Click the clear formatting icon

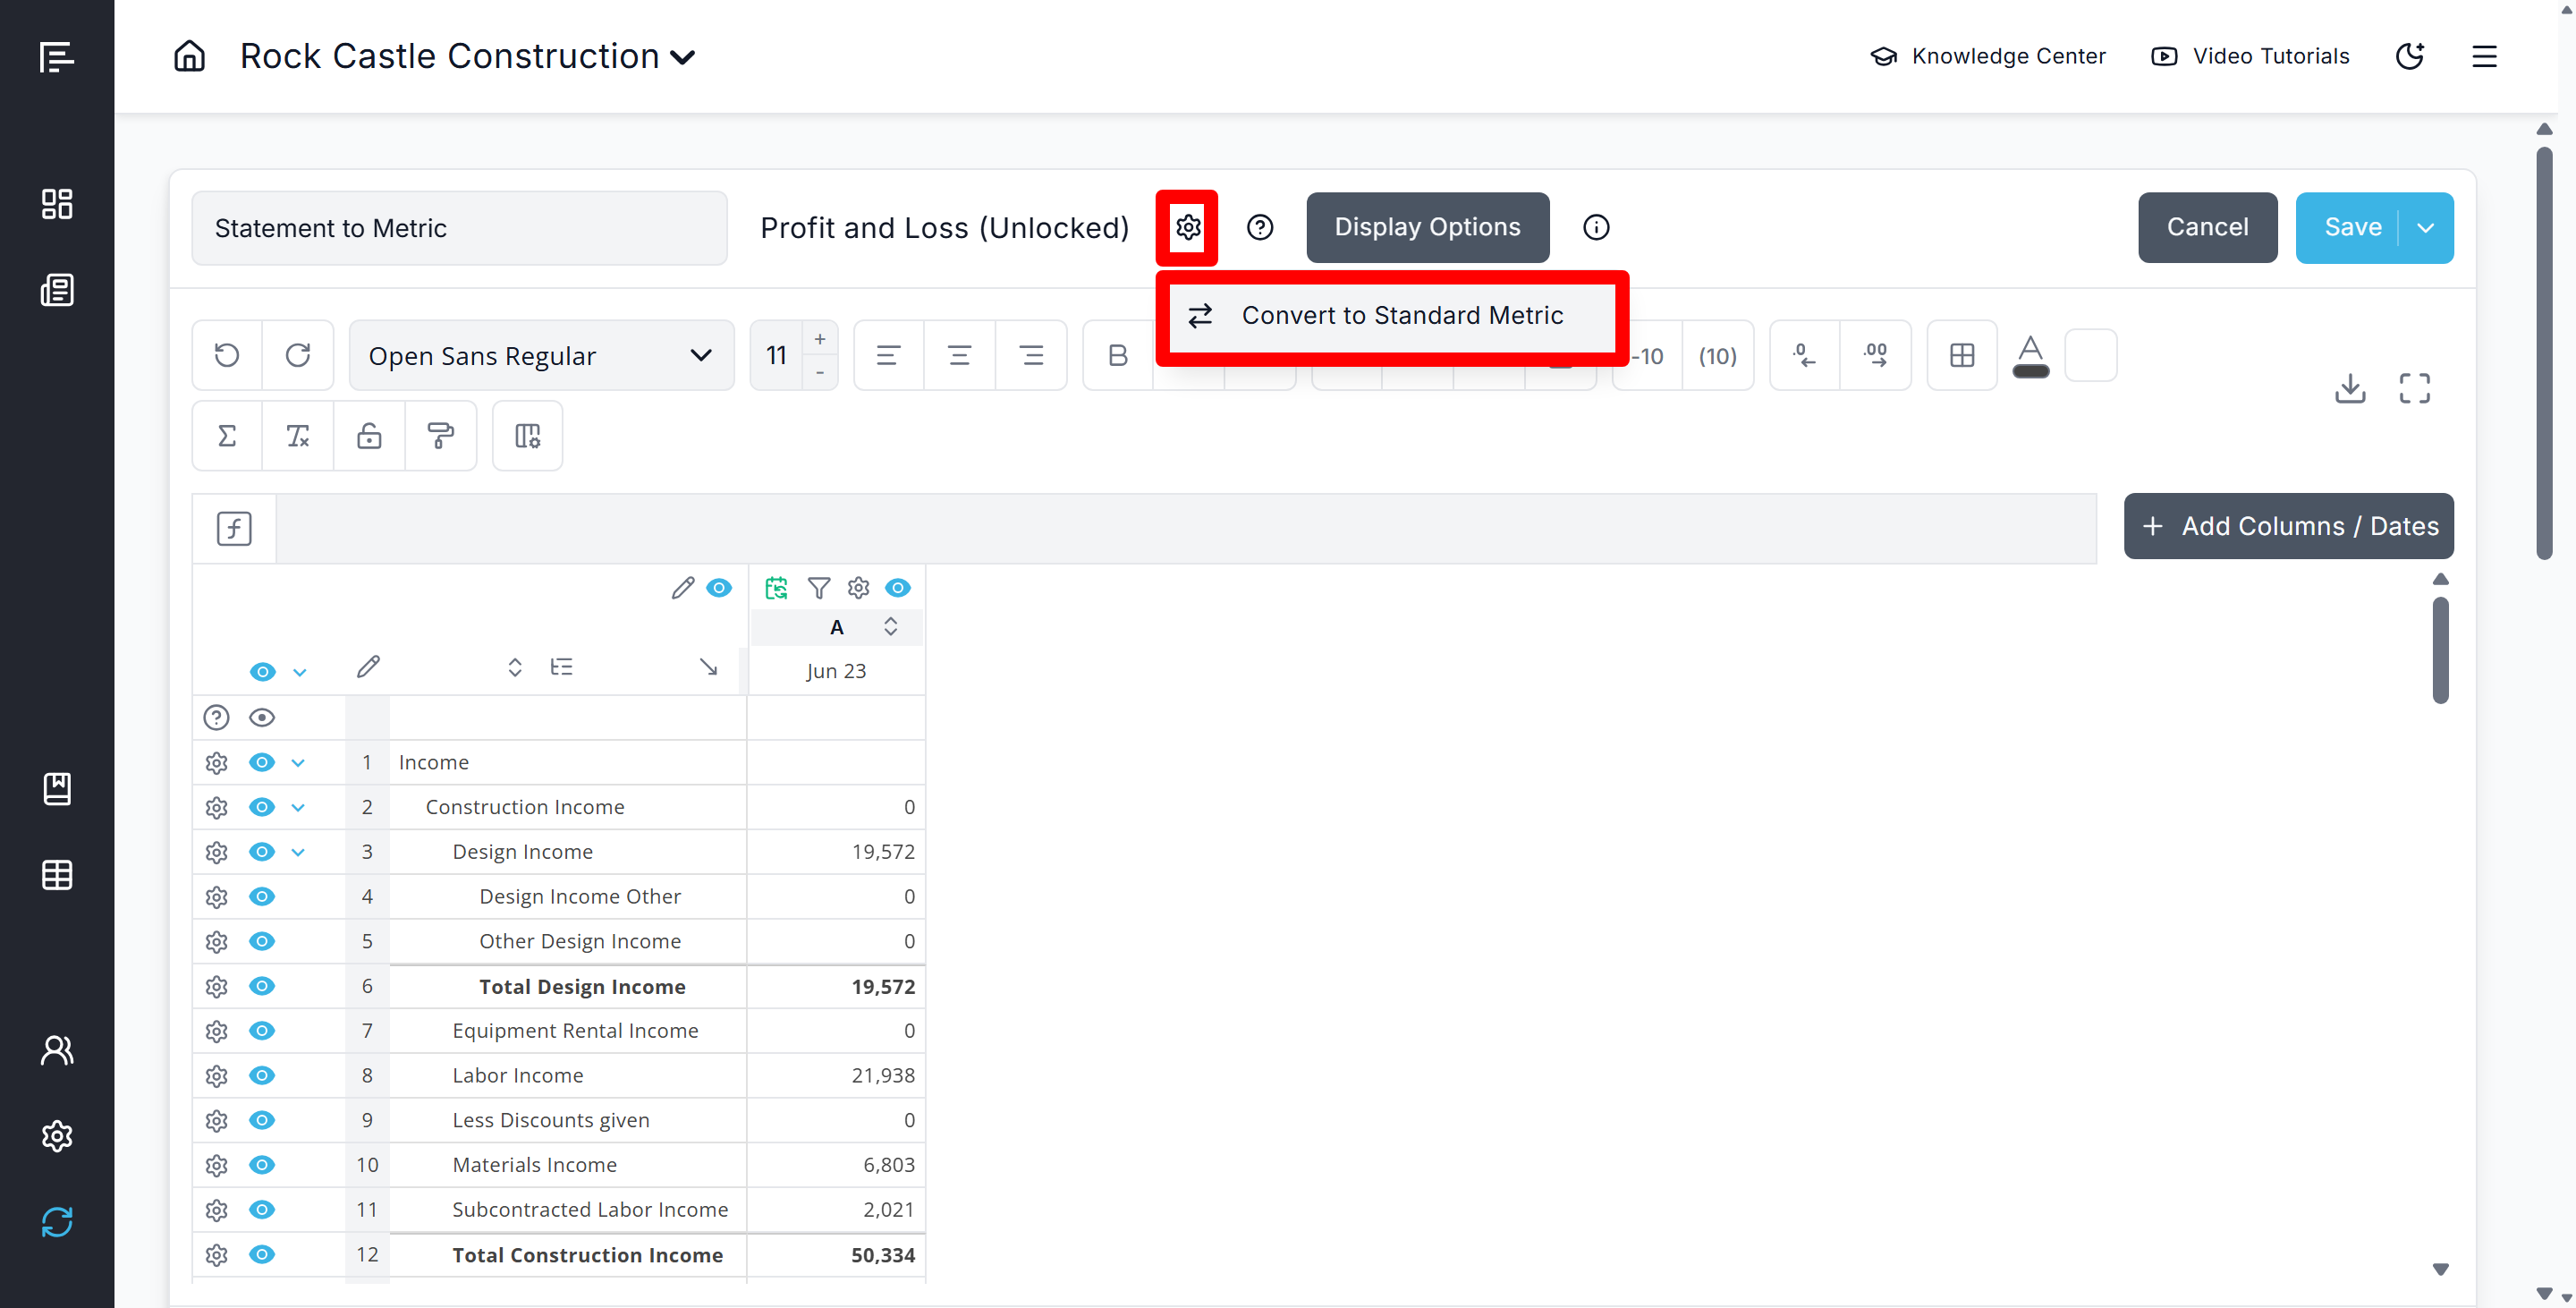click(298, 436)
